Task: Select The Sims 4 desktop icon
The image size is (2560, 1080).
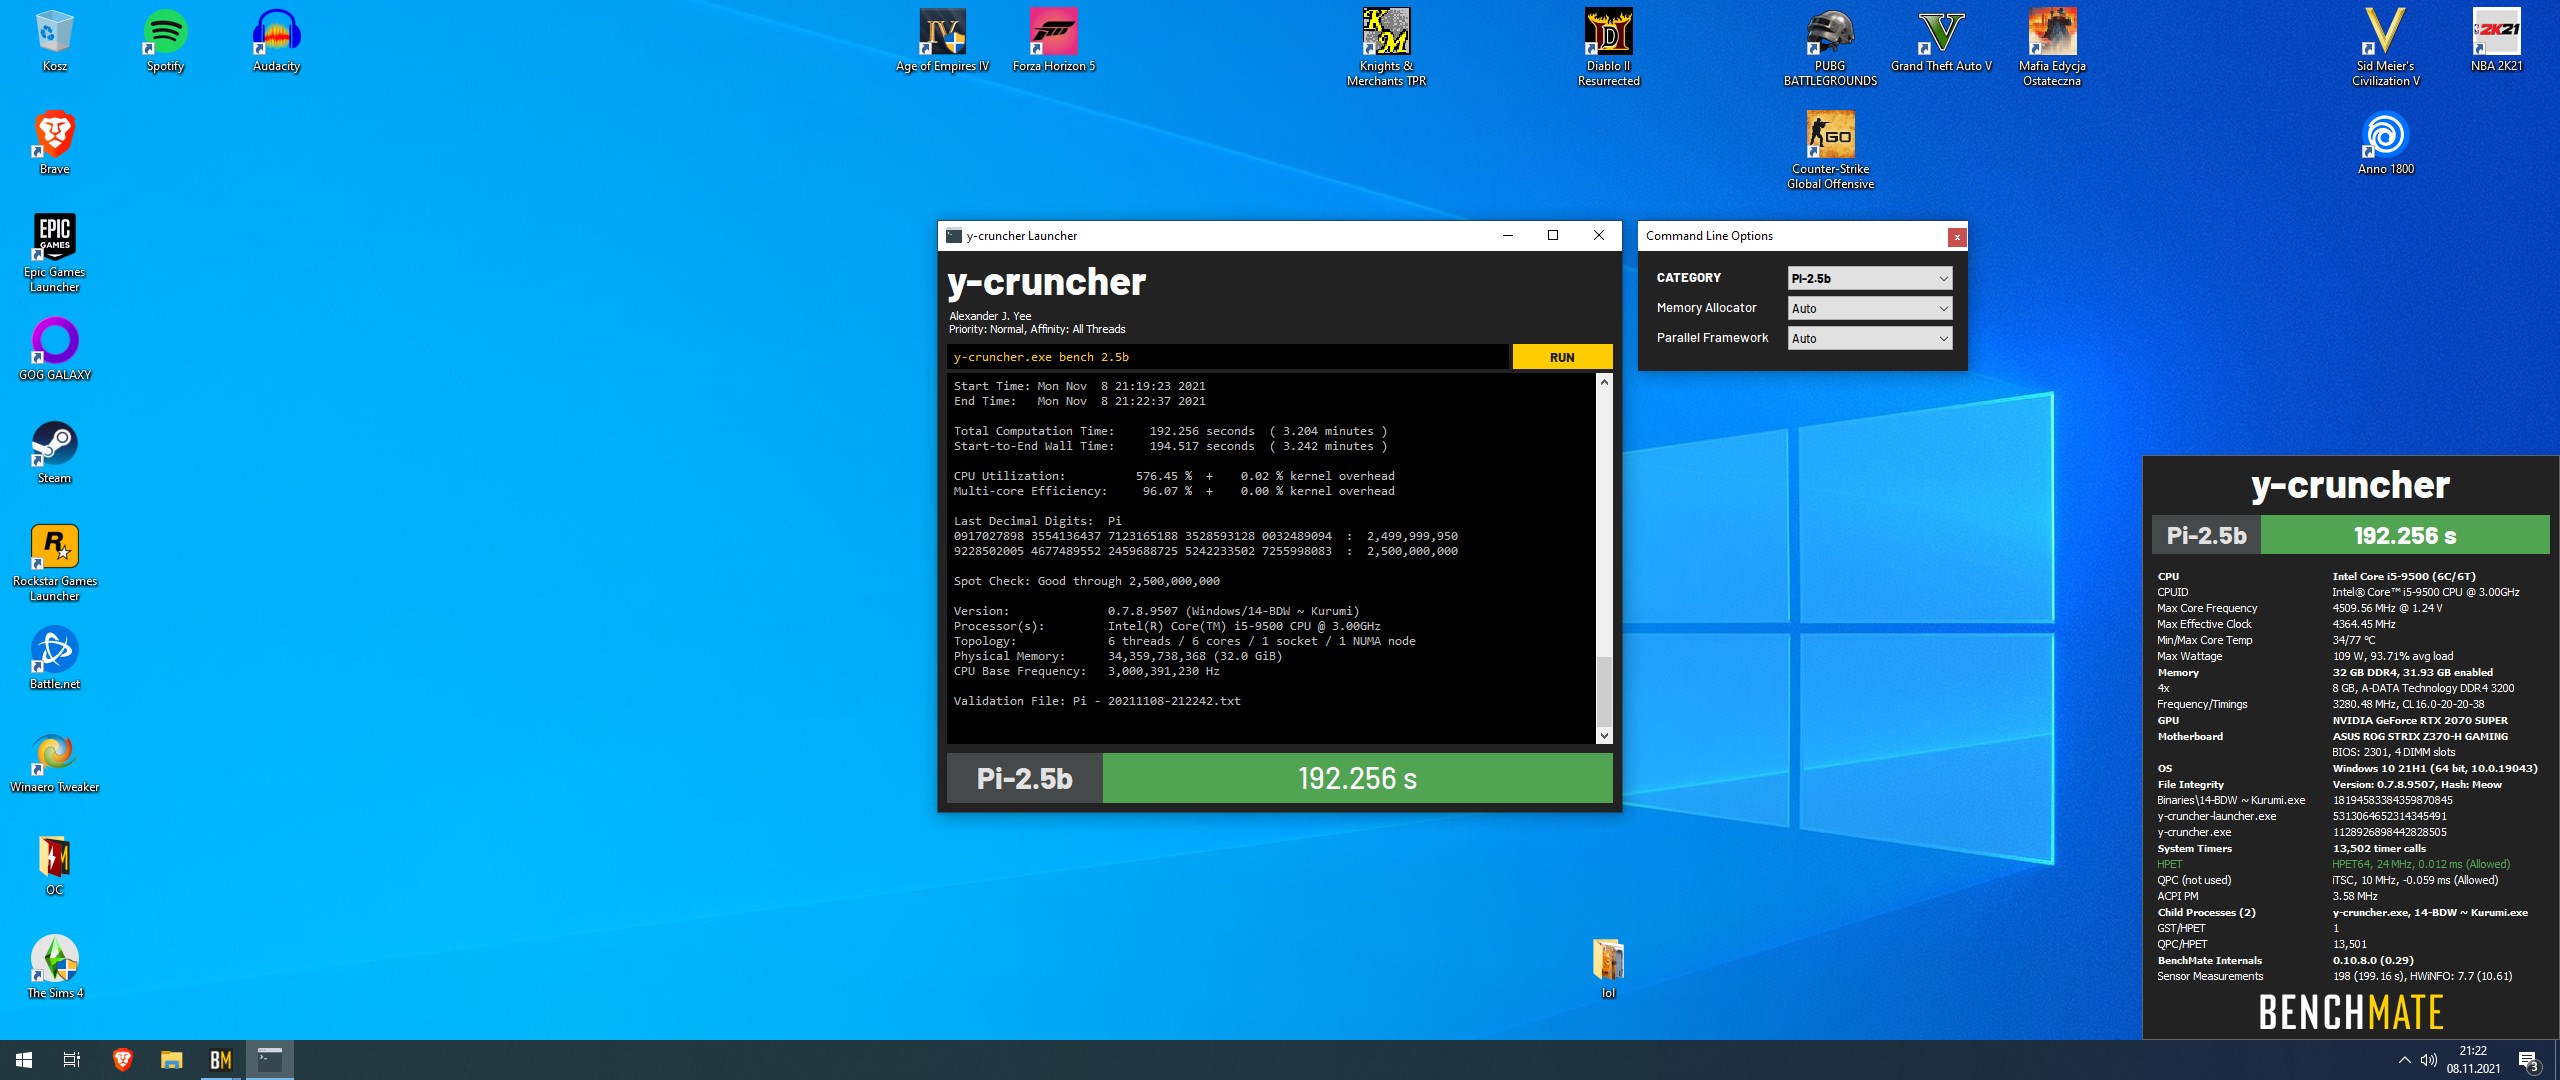Action: click(x=54, y=967)
